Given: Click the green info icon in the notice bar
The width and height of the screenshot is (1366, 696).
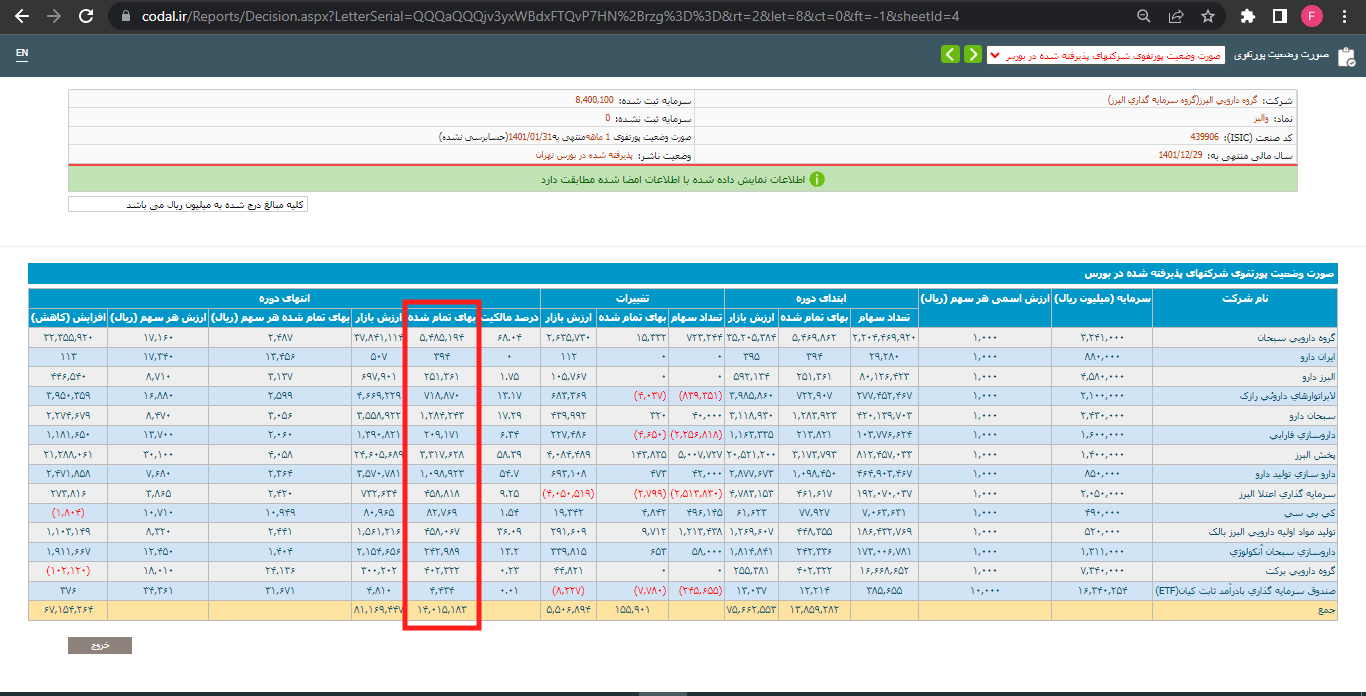Looking at the screenshot, I should click(x=817, y=180).
